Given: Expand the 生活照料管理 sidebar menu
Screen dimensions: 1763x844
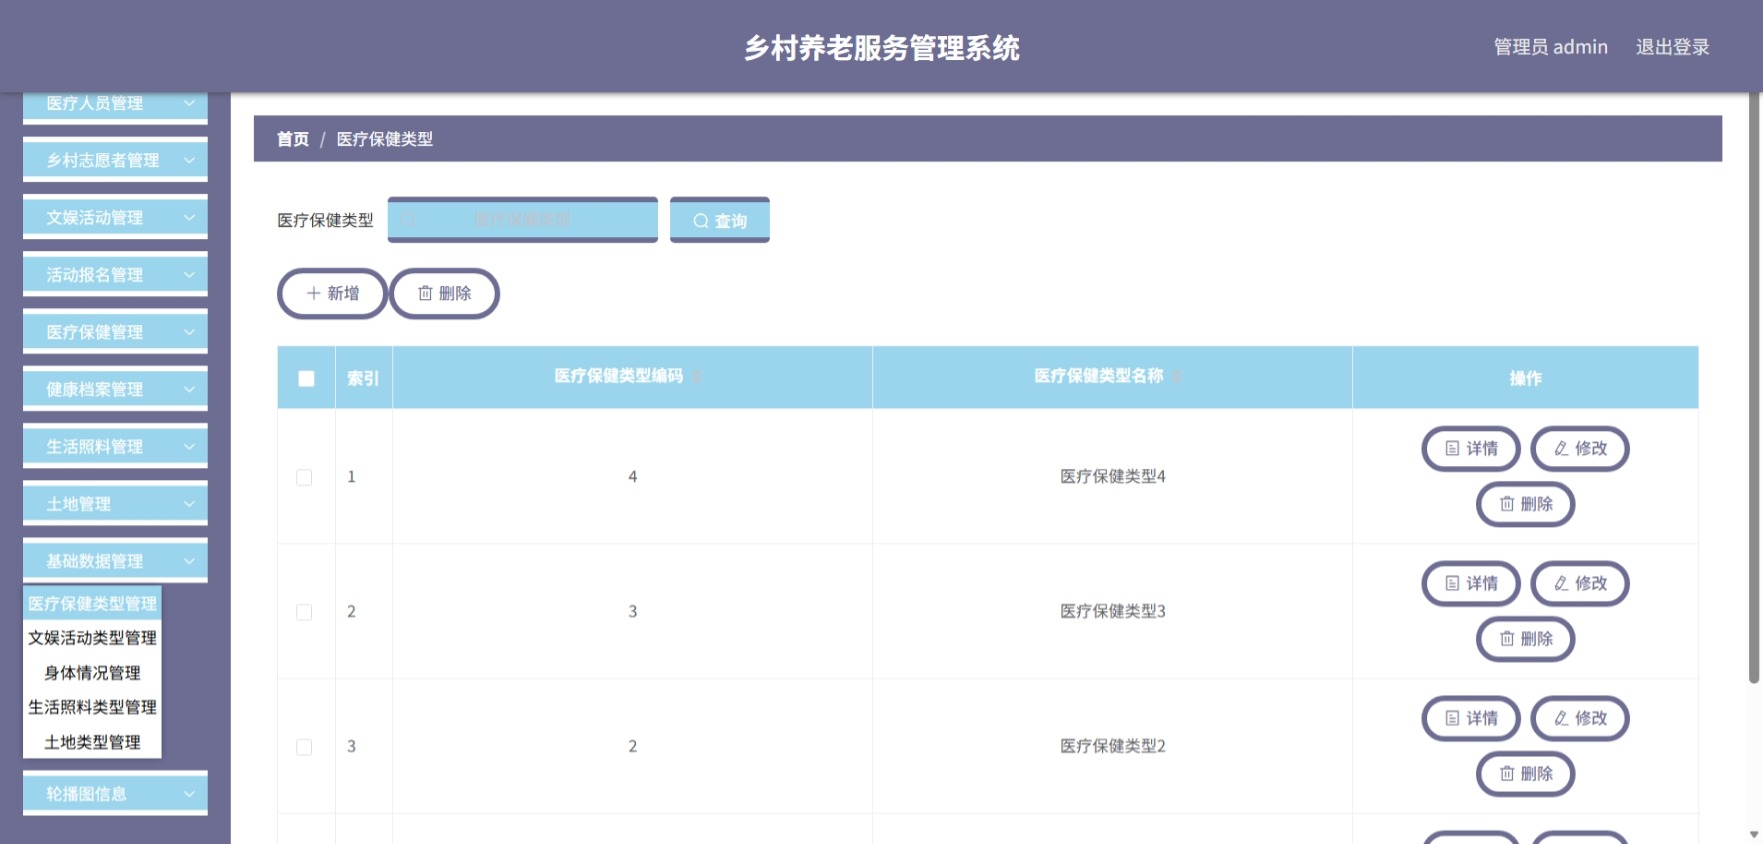Looking at the screenshot, I should click(x=115, y=446).
